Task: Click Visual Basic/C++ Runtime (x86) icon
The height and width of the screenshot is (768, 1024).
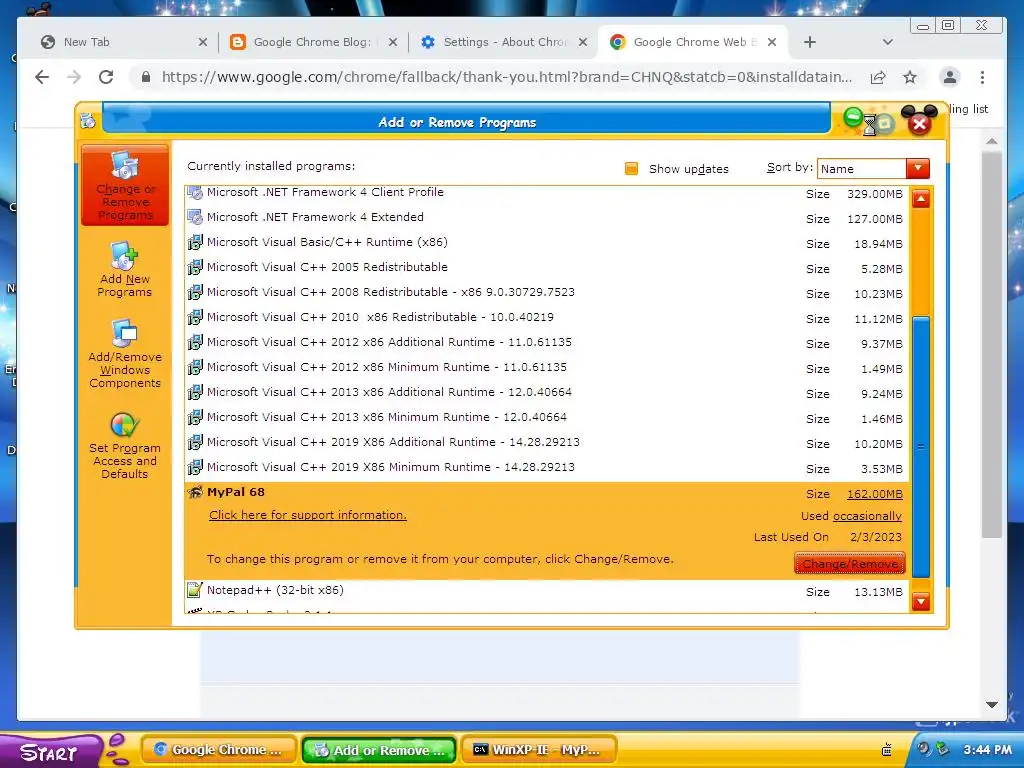Action: tap(195, 242)
